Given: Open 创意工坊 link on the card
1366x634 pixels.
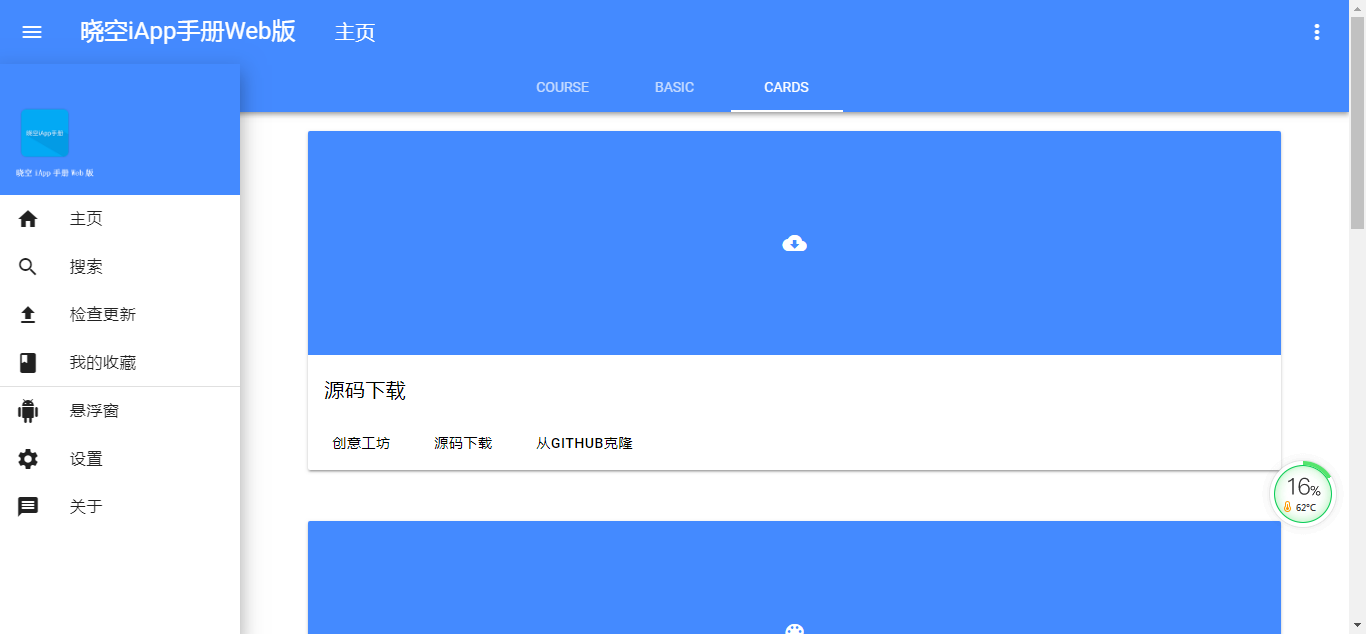Looking at the screenshot, I should [360, 443].
